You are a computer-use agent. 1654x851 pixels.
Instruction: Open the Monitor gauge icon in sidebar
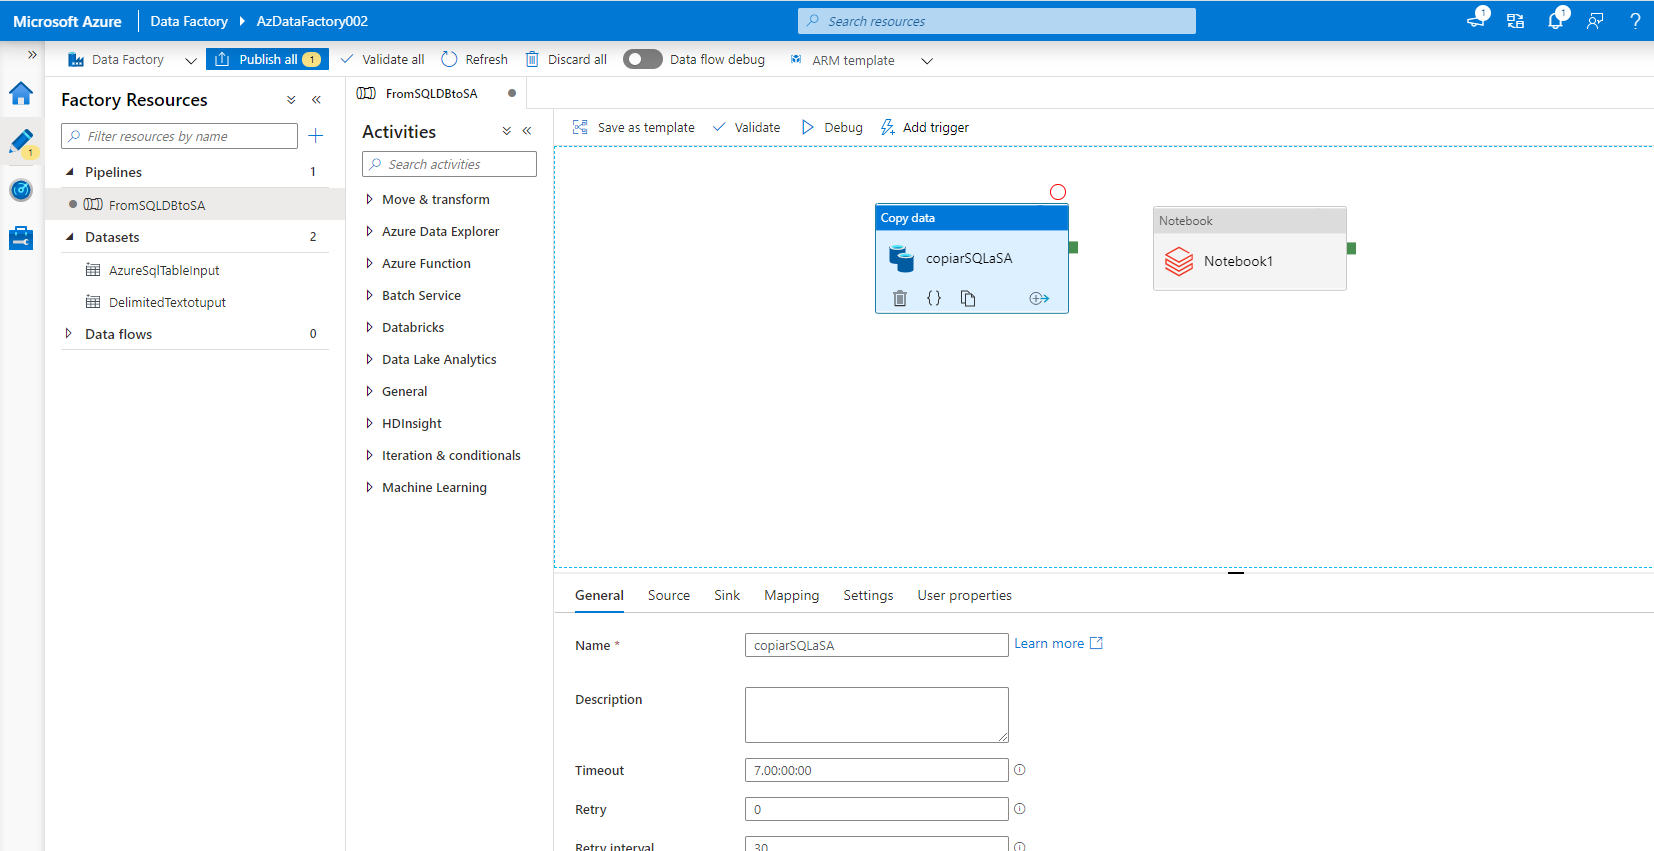[21, 190]
